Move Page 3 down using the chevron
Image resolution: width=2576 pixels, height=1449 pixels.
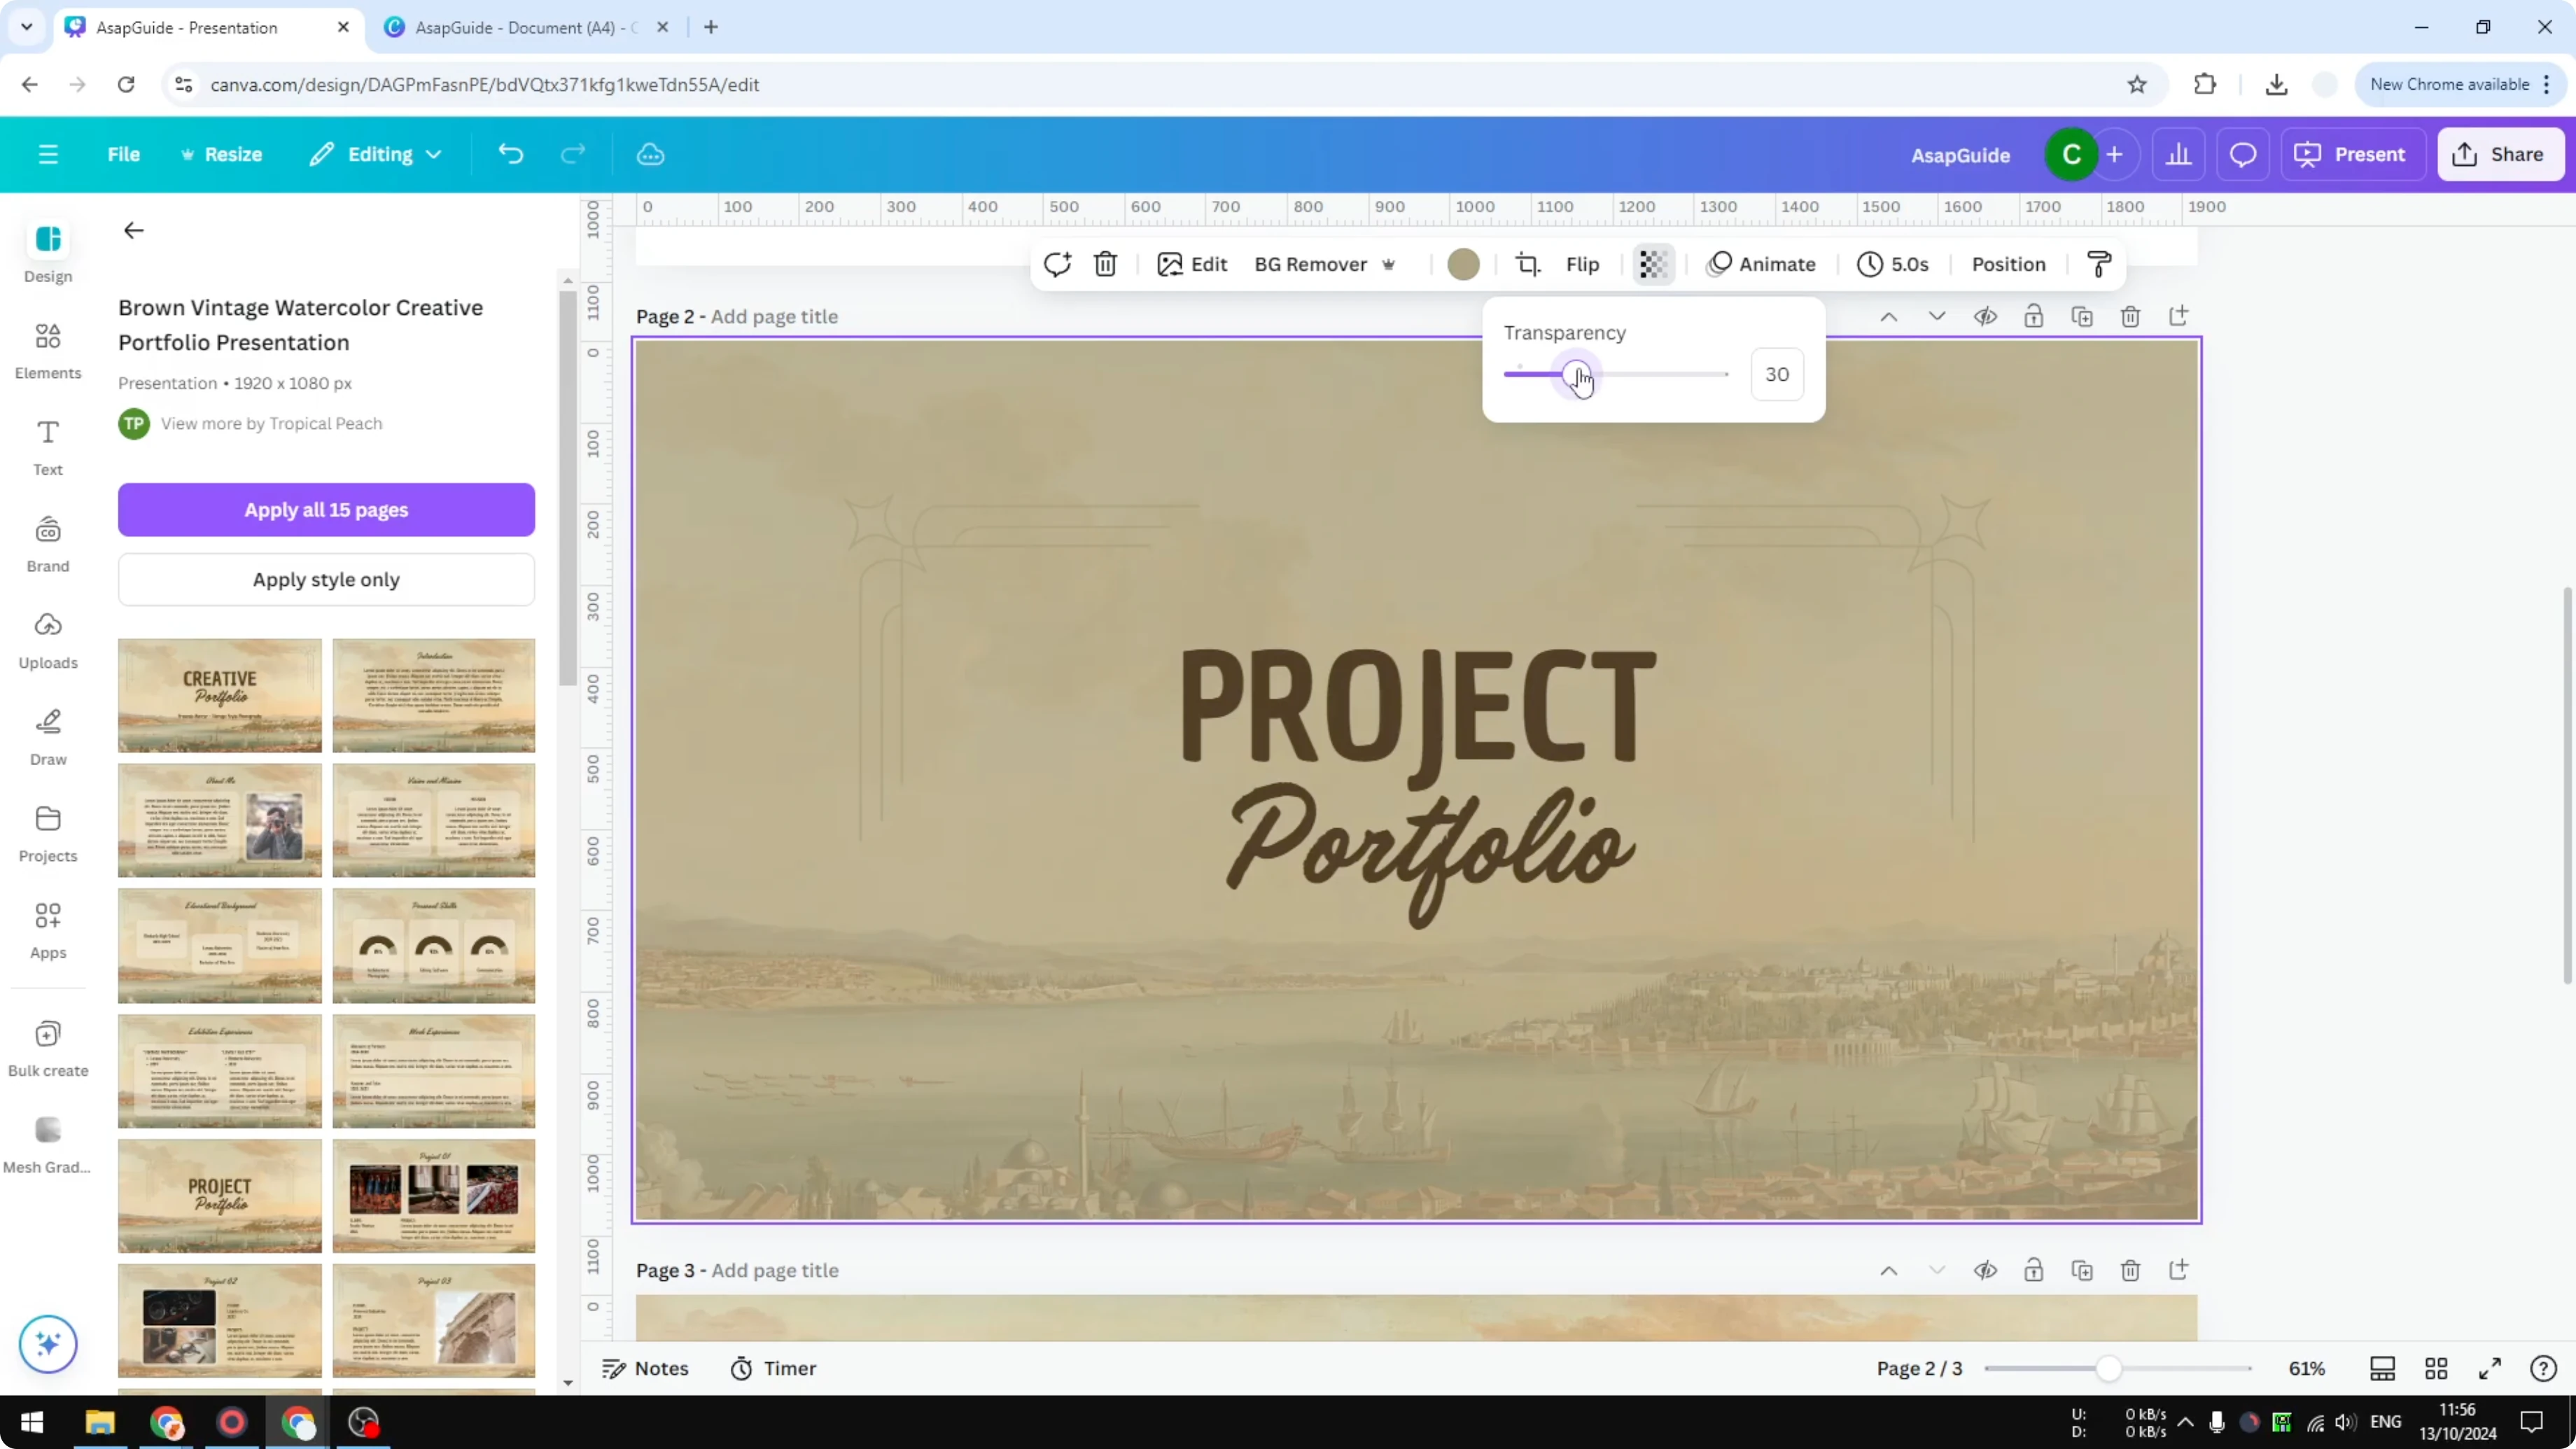[1937, 1270]
